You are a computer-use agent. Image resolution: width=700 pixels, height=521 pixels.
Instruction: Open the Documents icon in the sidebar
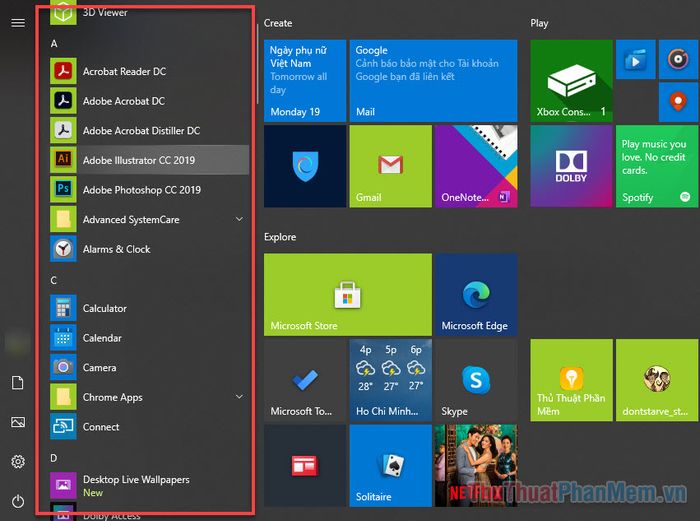(x=17, y=383)
